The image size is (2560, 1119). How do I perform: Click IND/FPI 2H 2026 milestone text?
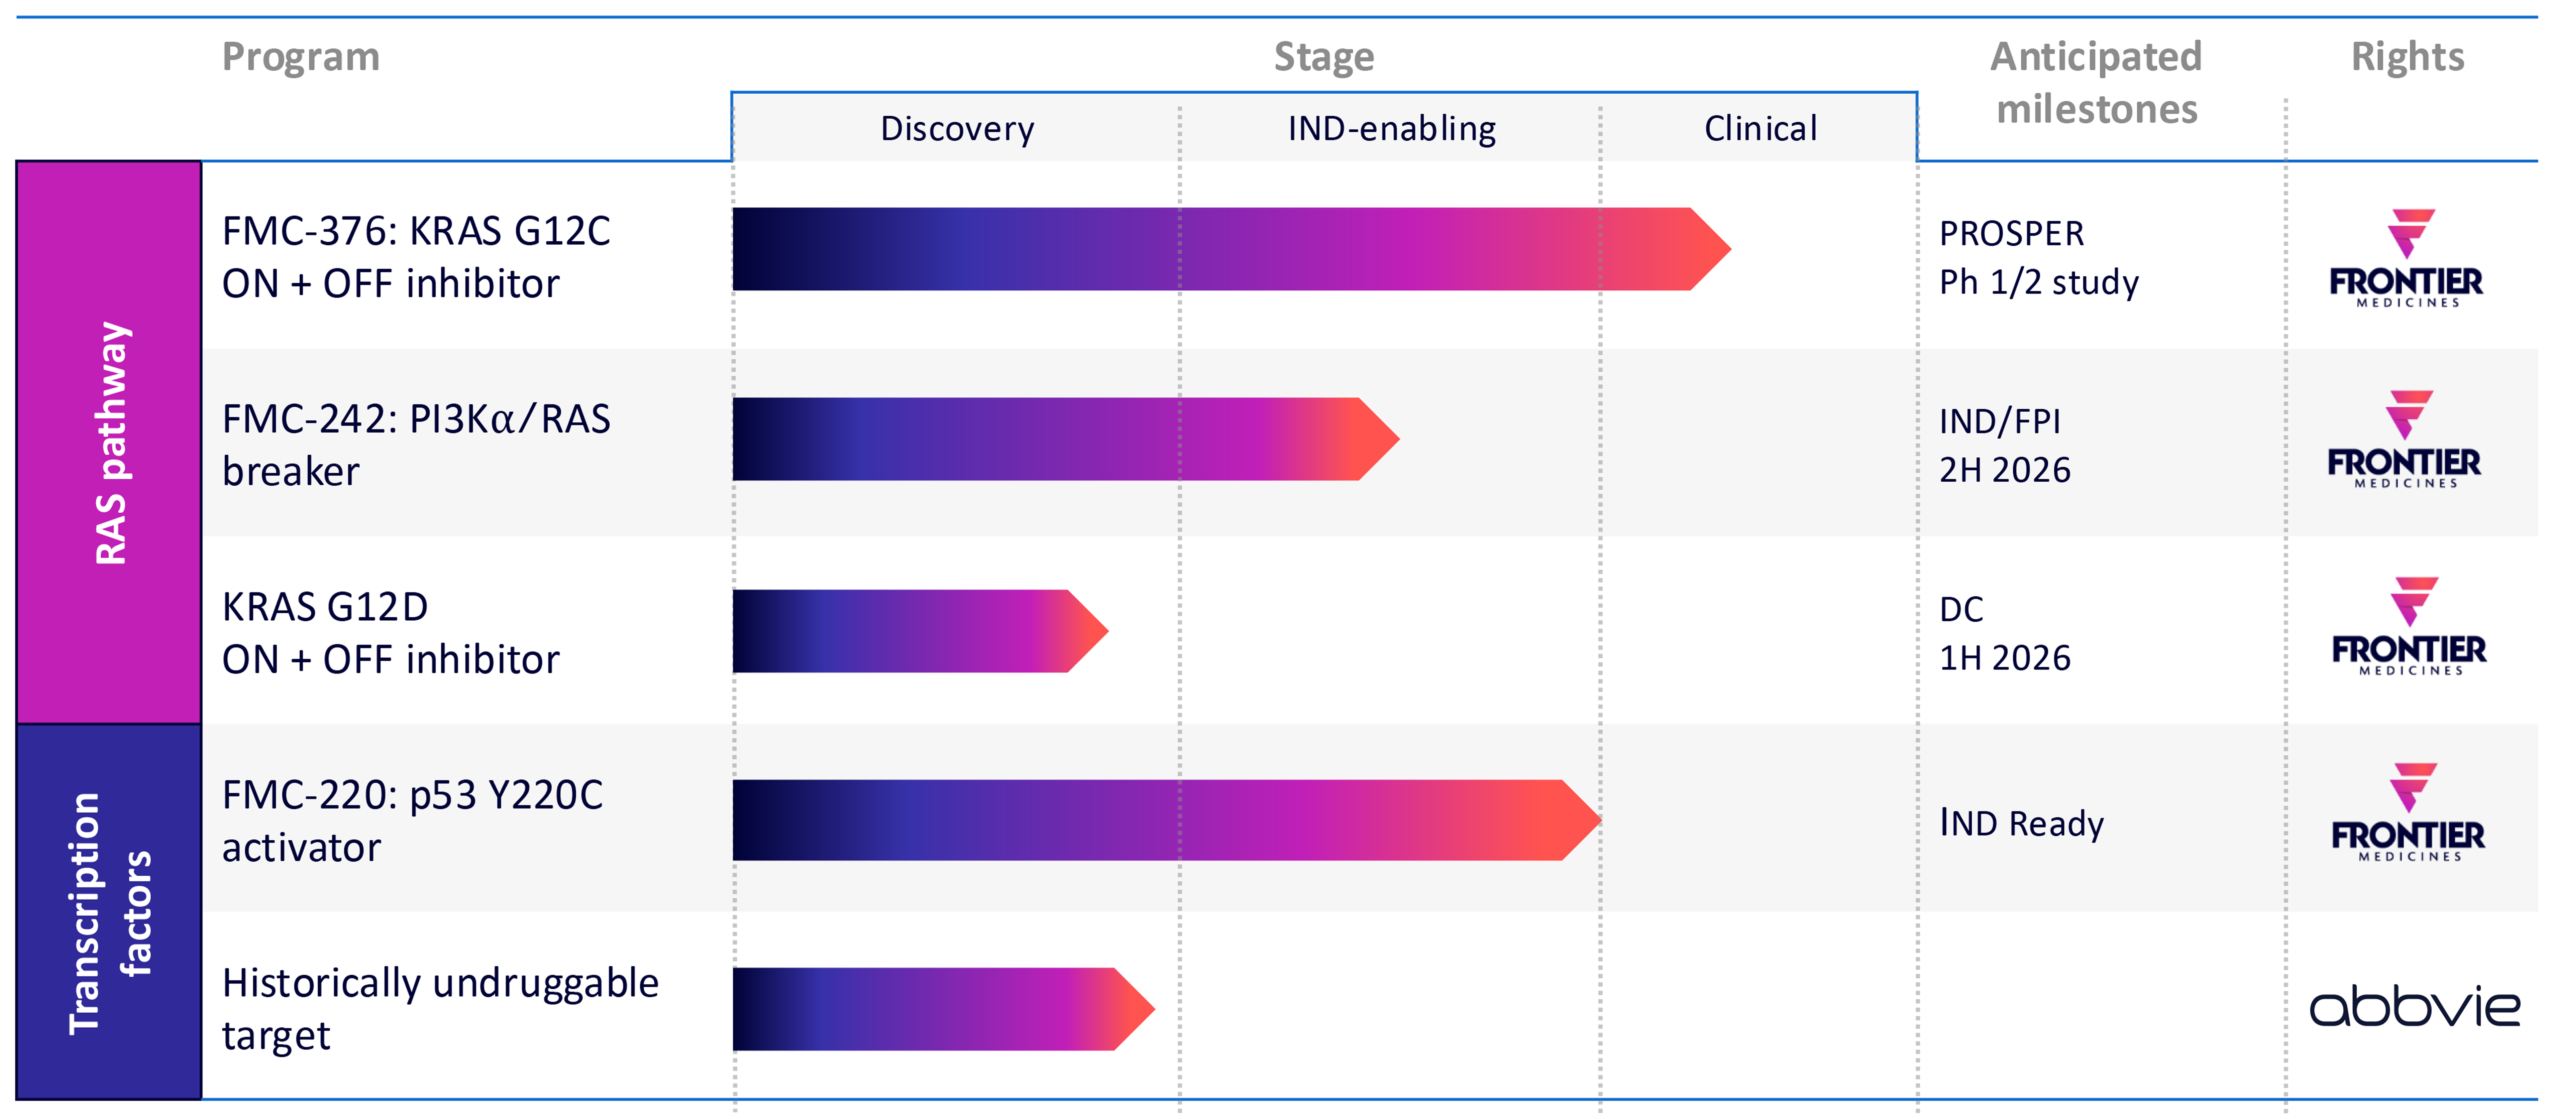[x=2004, y=445]
